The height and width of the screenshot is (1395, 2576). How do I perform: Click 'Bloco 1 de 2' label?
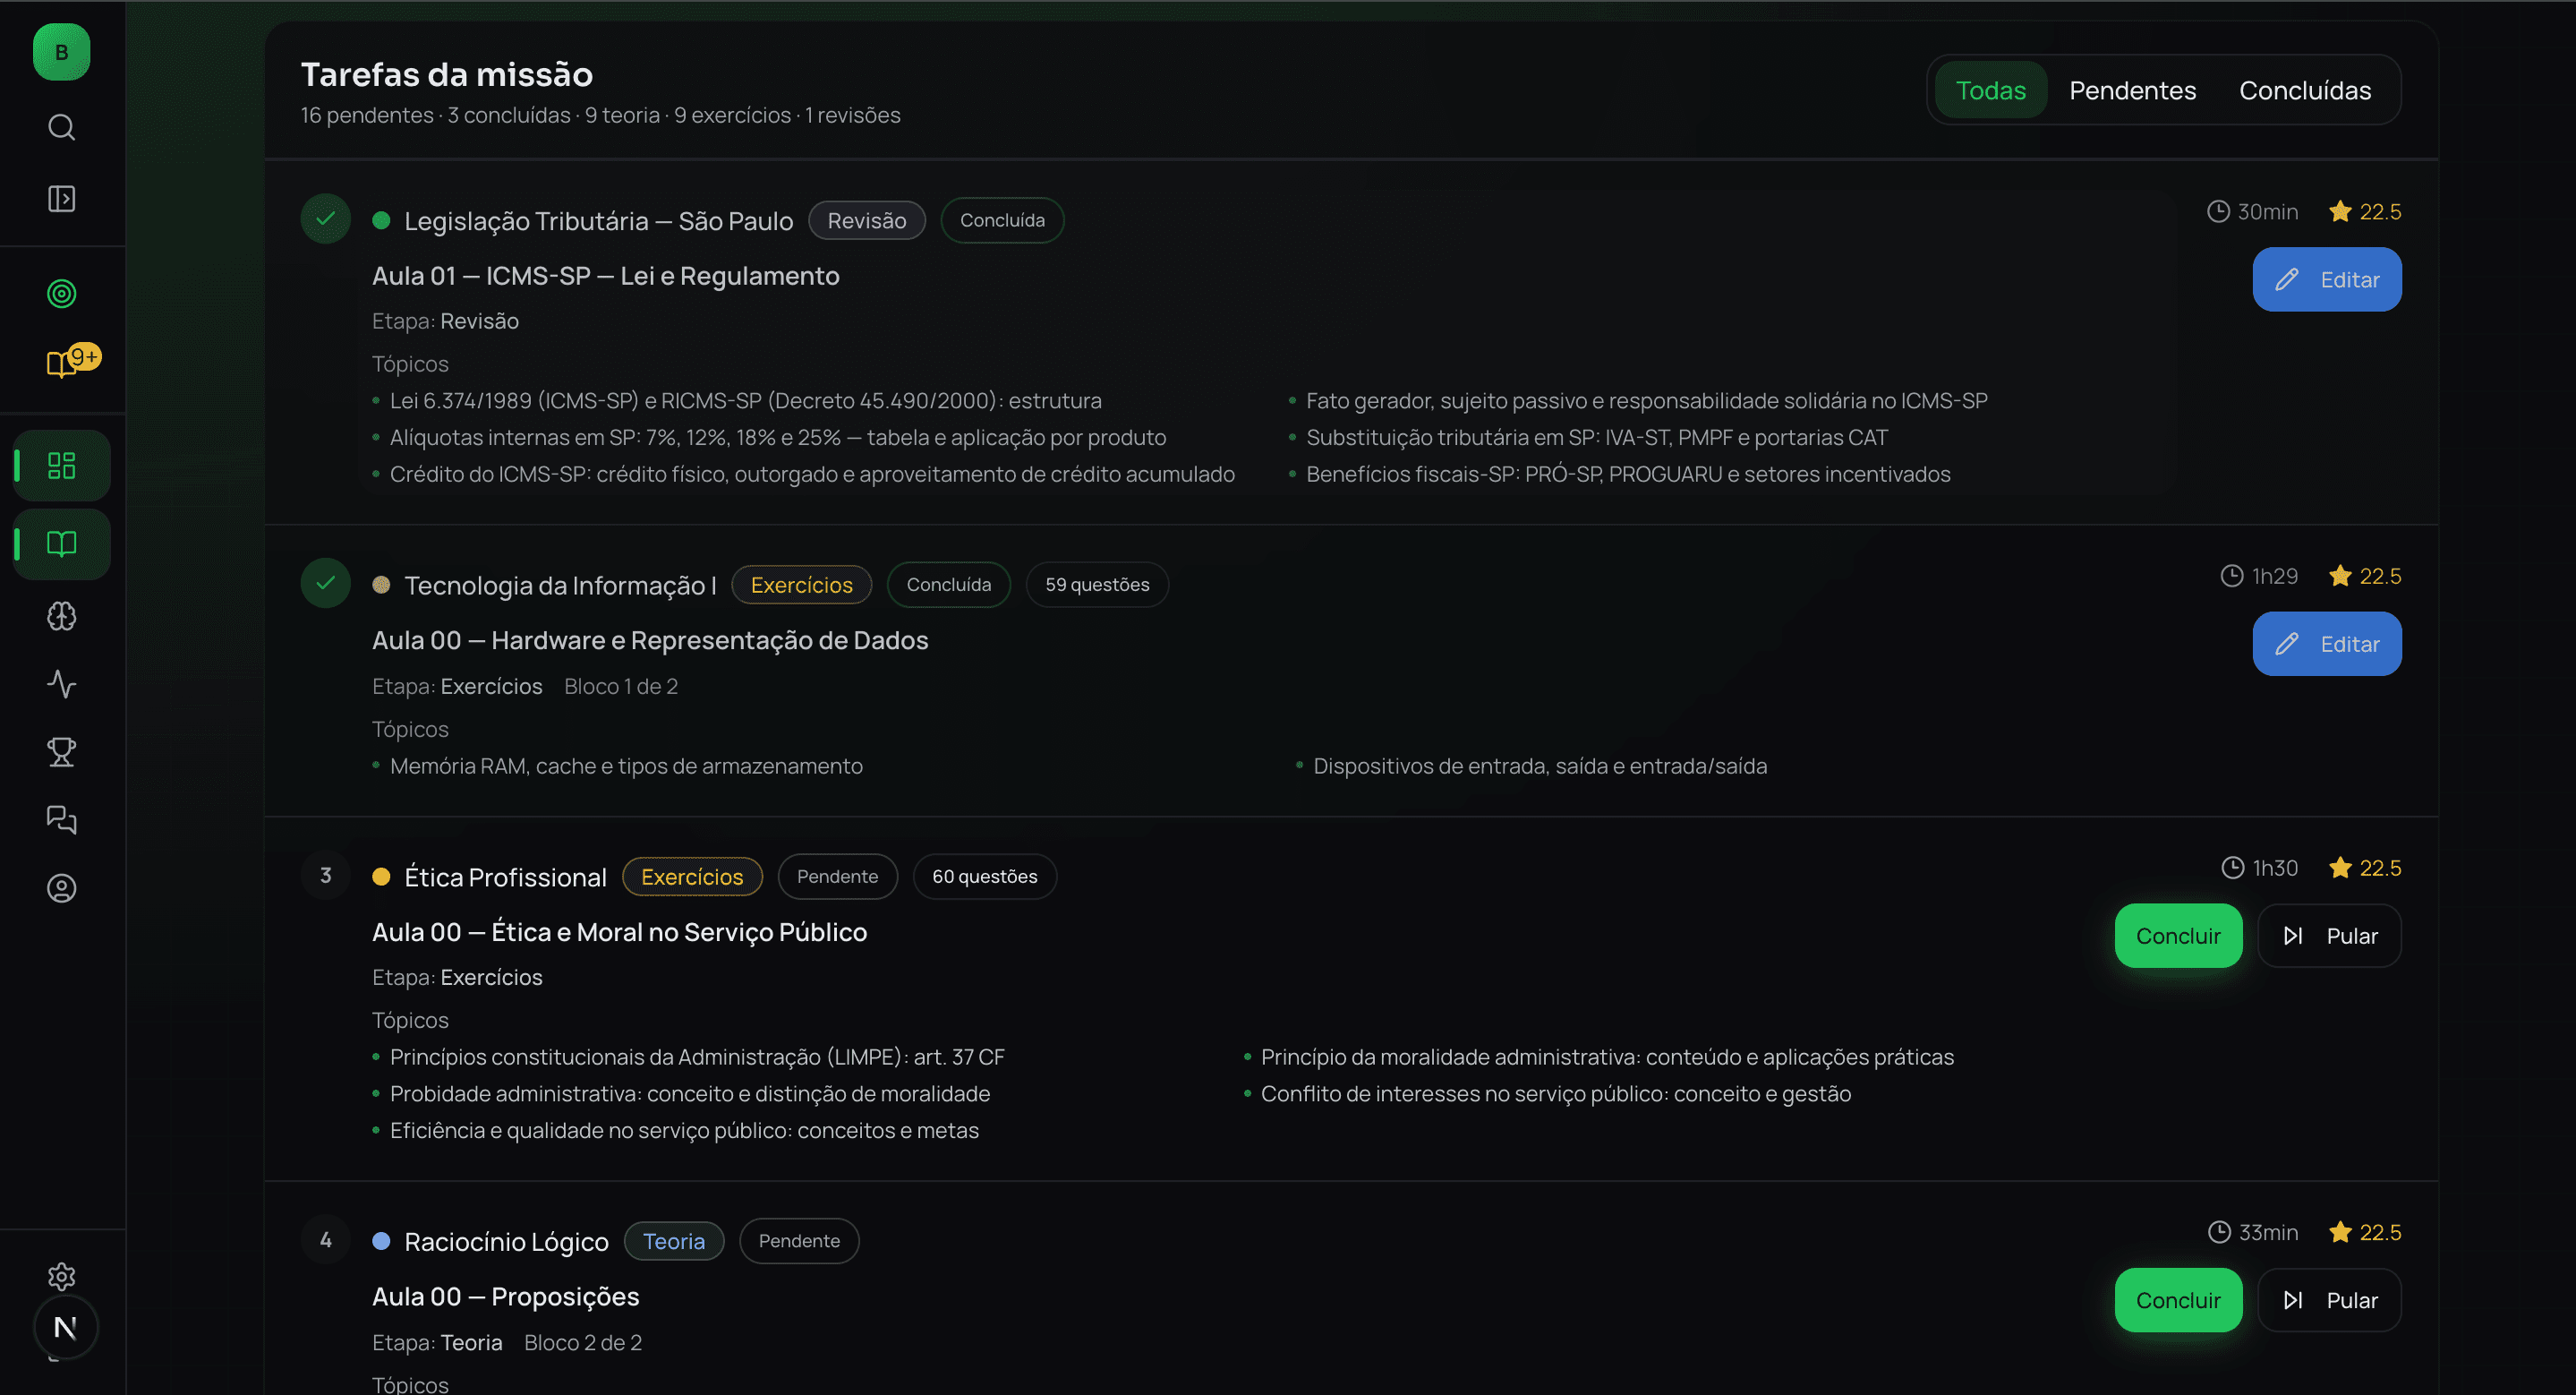621,686
